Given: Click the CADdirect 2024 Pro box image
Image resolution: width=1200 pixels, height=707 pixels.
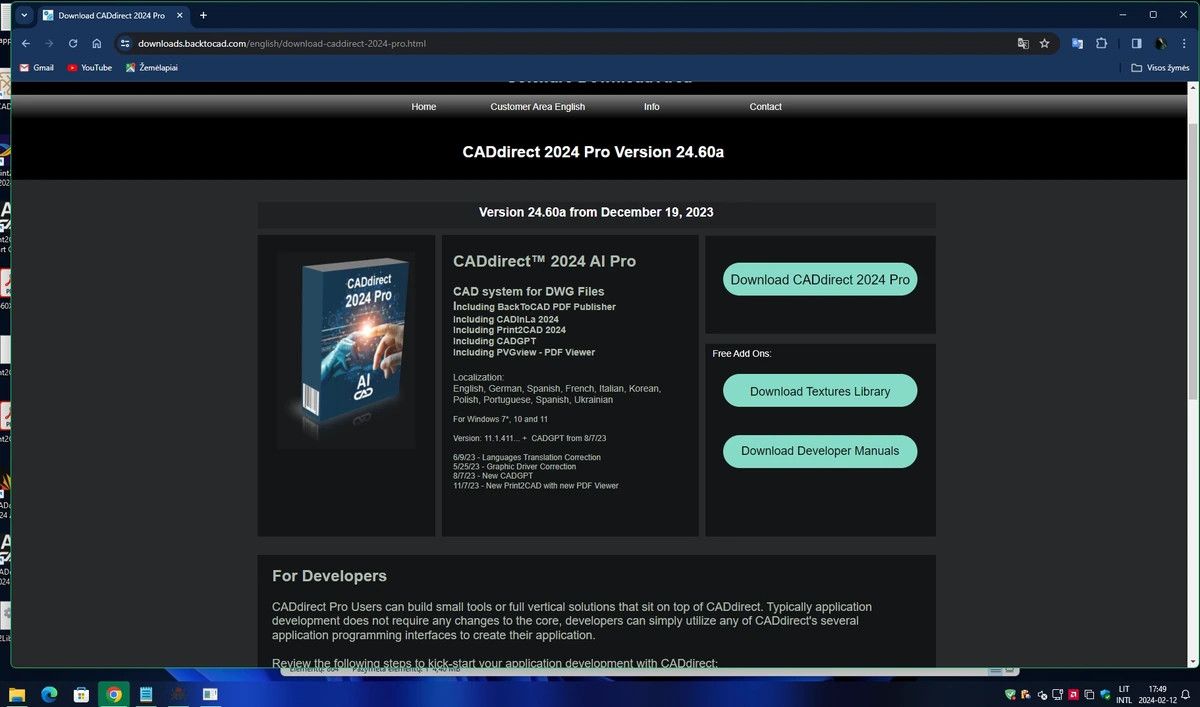Looking at the screenshot, I should [346, 350].
